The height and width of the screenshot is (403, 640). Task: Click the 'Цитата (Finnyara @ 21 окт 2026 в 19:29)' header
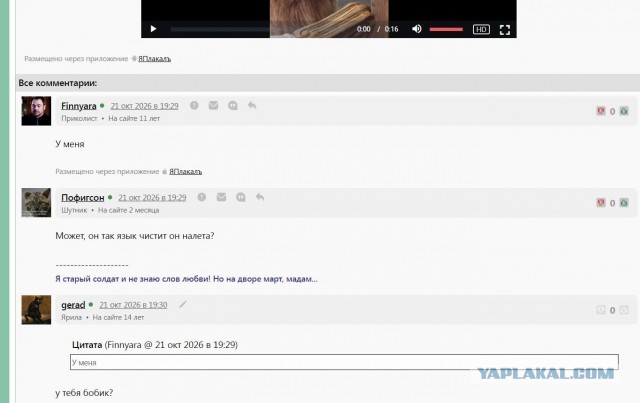point(155,345)
